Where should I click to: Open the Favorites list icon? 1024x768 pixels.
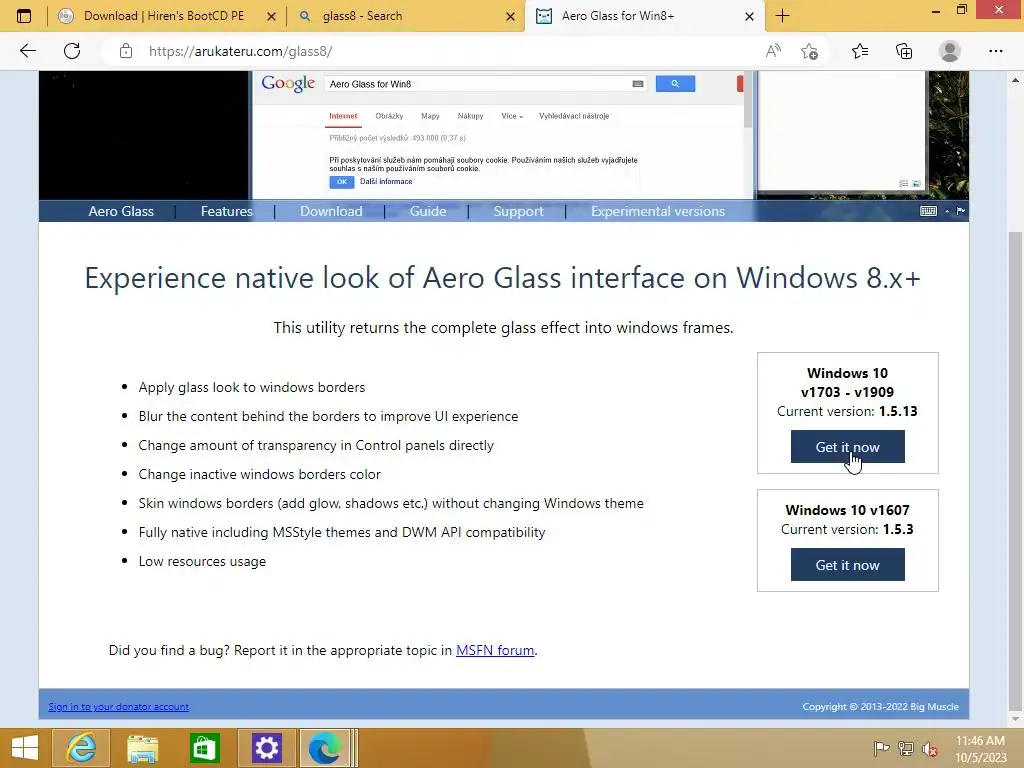pyautogui.click(x=860, y=51)
